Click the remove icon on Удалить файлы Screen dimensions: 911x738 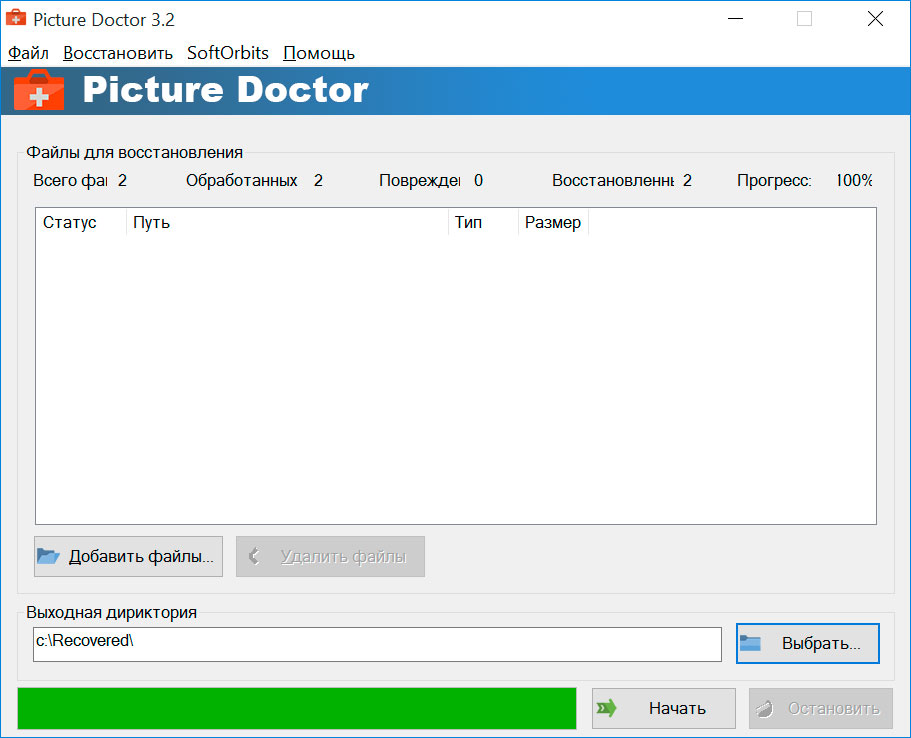[x=254, y=556]
